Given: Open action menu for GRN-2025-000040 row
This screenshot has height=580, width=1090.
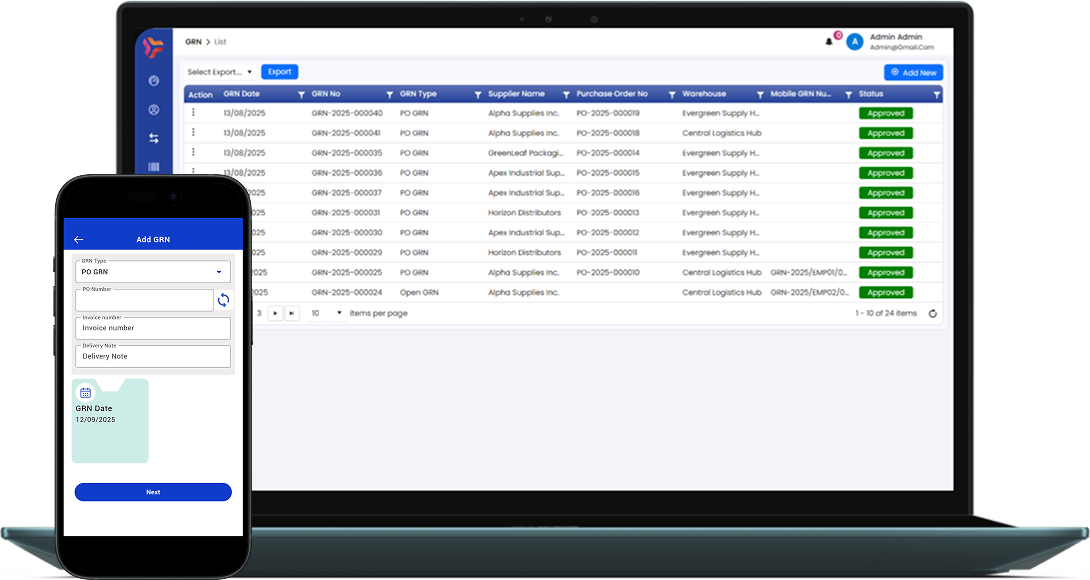Looking at the screenshot, I should [193, 113].
